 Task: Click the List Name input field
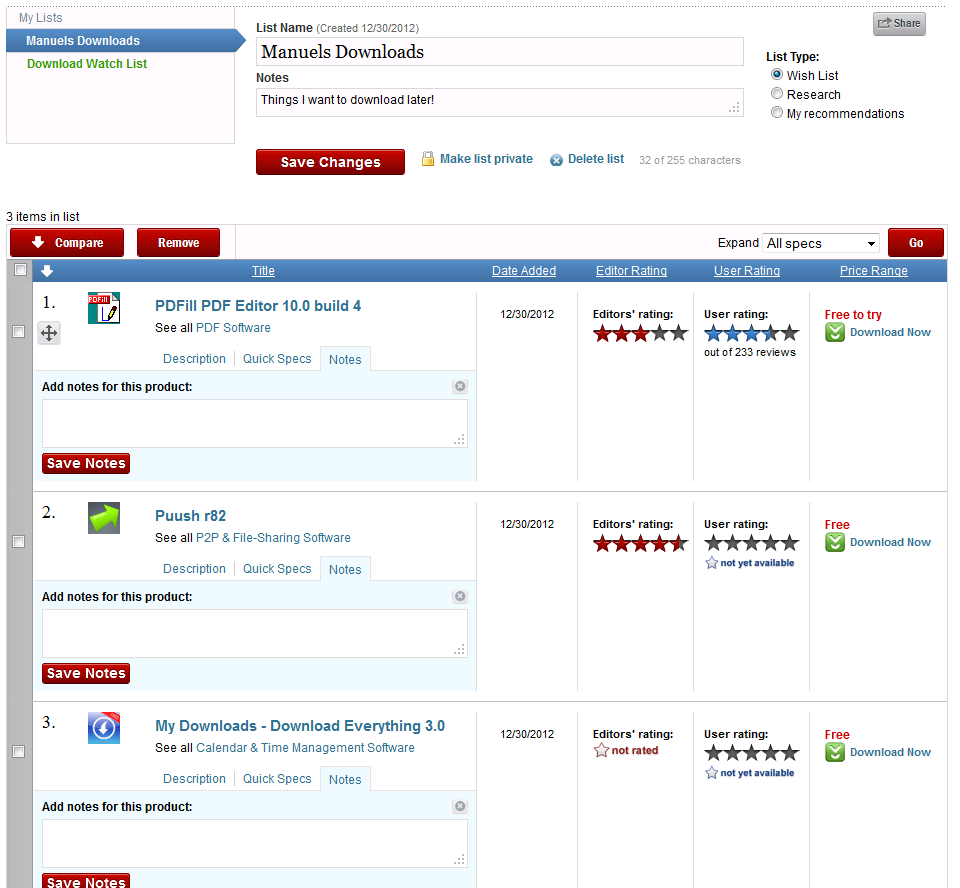tap(500, 52)
